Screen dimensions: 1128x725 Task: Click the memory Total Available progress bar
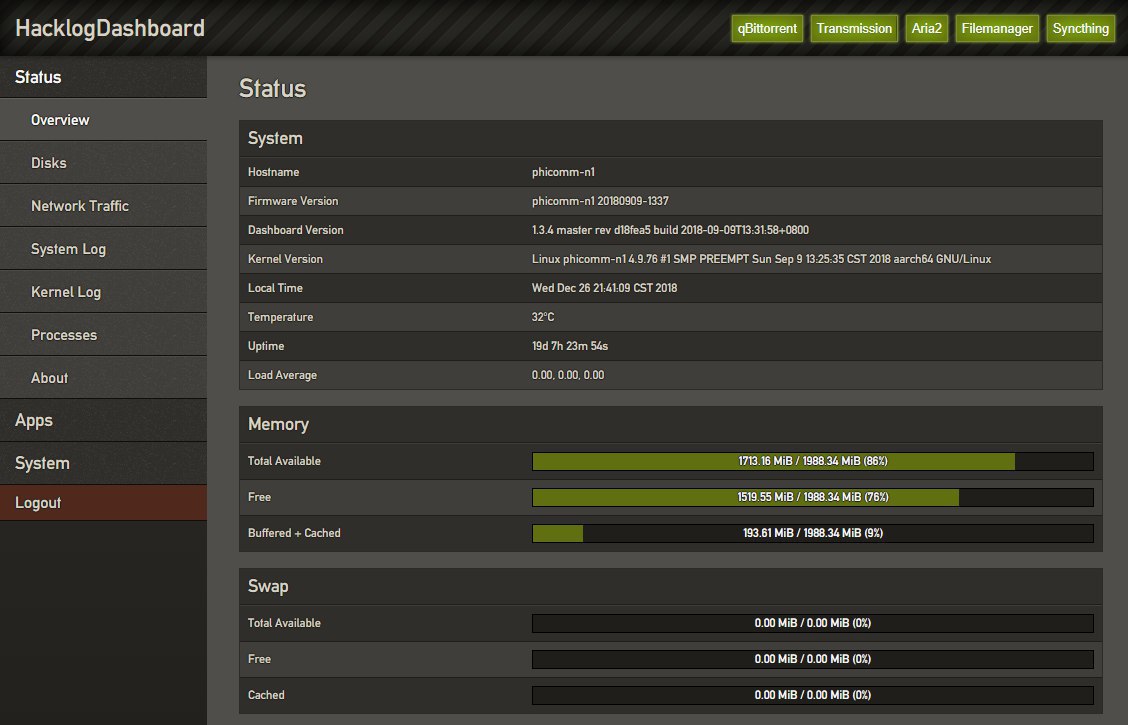click(812, 461)
